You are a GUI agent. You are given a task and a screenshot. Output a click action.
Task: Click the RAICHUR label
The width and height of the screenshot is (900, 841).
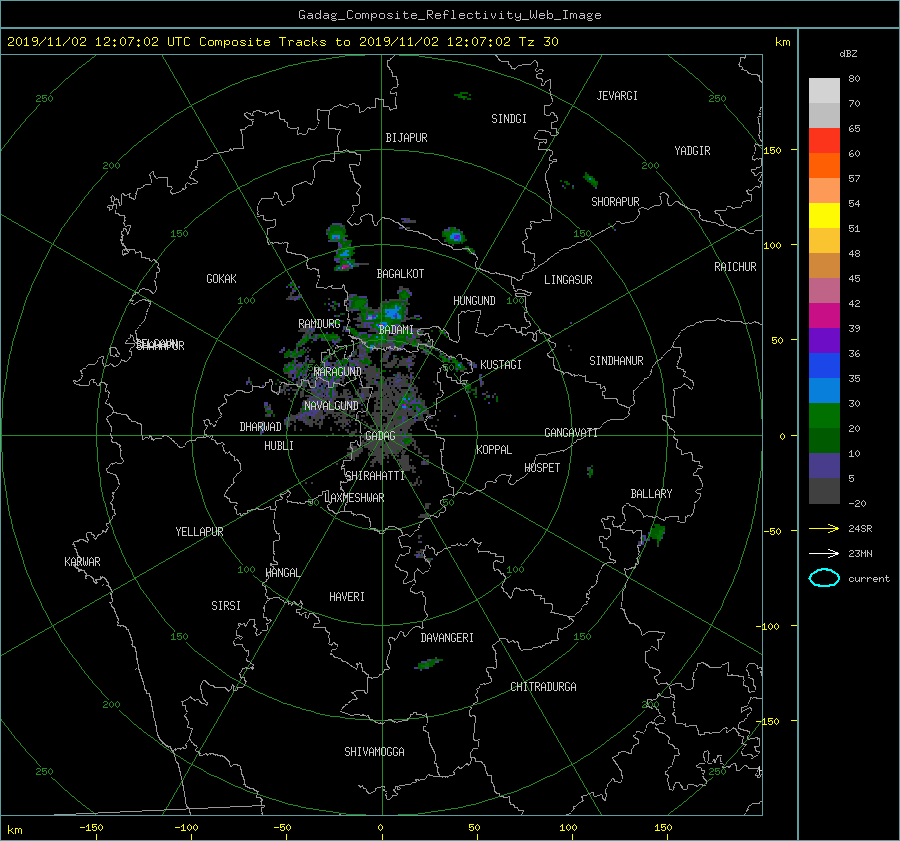tap(735, 267)
